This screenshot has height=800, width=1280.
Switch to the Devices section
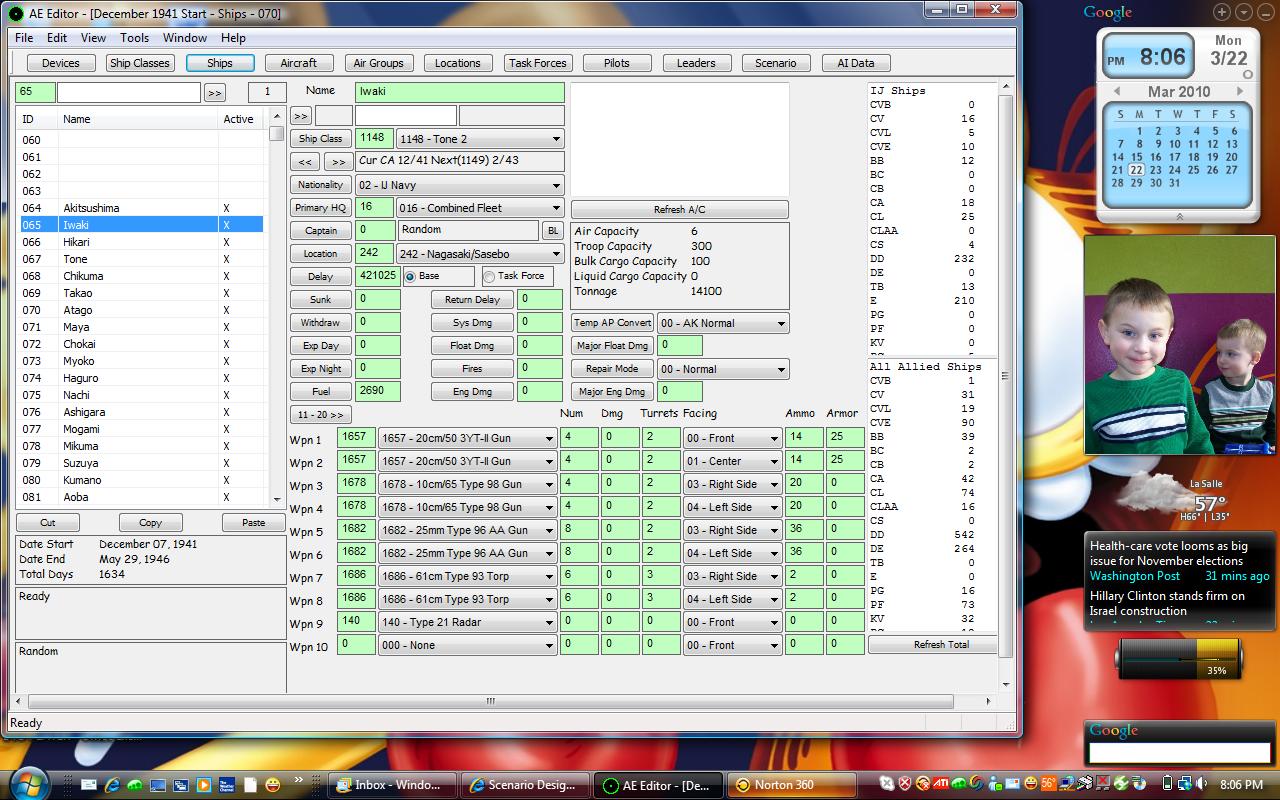61,63
